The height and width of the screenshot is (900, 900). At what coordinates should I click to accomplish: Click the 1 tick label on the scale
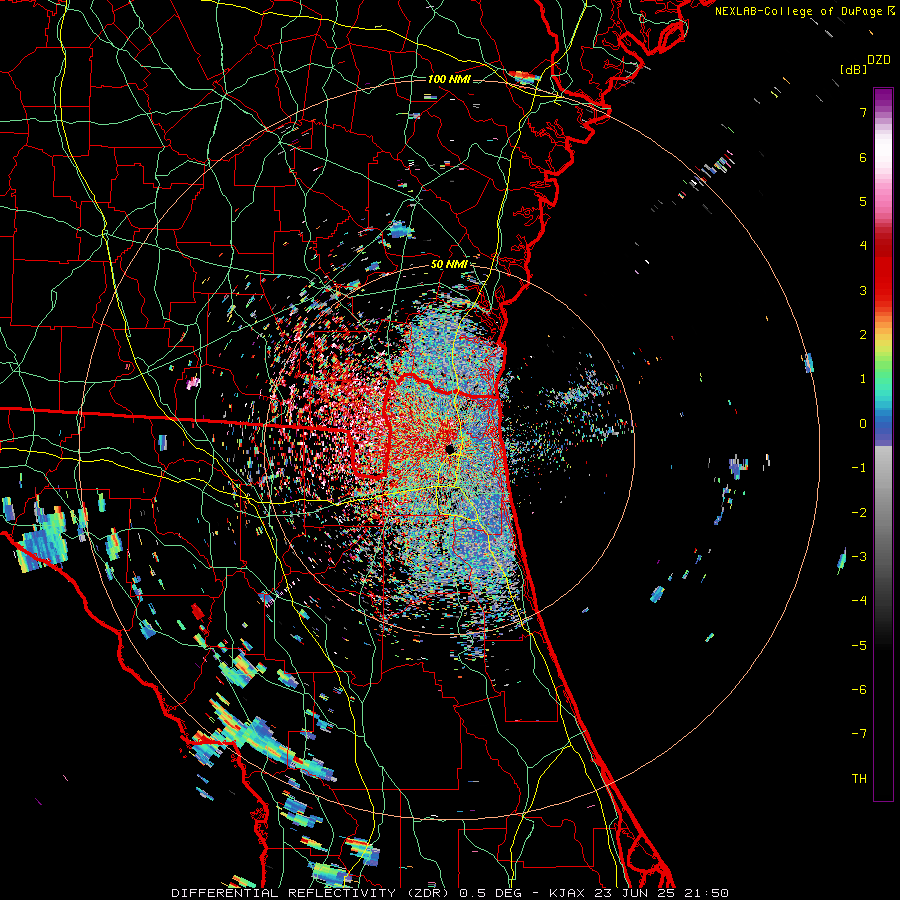tap(863, 379)
